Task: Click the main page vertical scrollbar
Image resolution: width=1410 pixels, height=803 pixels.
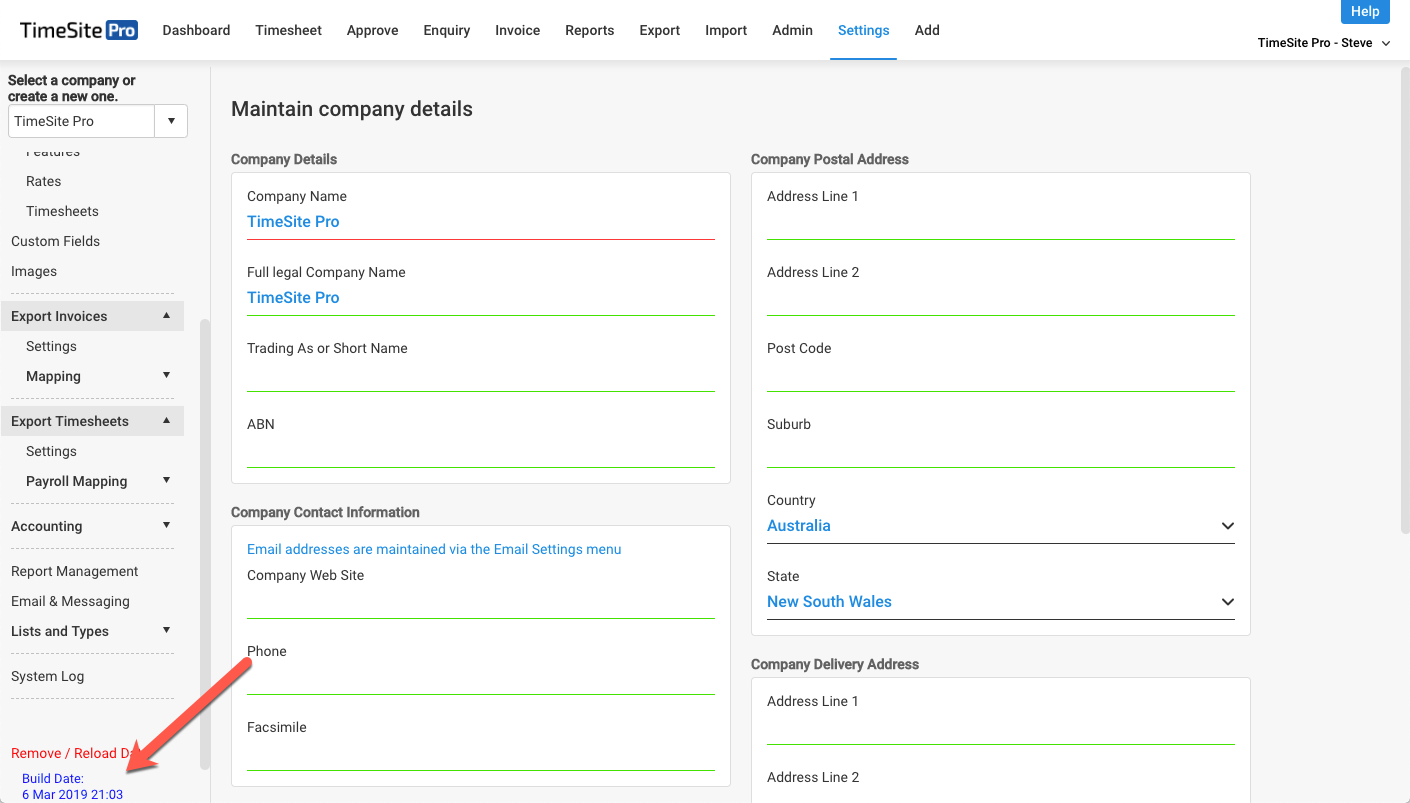Action: [x=1404, y=298]
